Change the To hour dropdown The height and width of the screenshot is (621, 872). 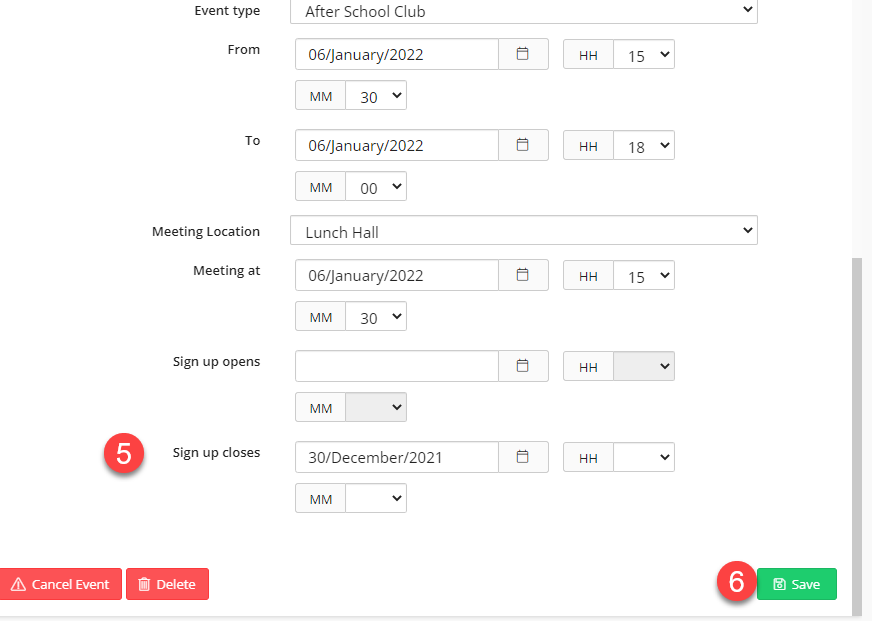click(x=643, y=146)
